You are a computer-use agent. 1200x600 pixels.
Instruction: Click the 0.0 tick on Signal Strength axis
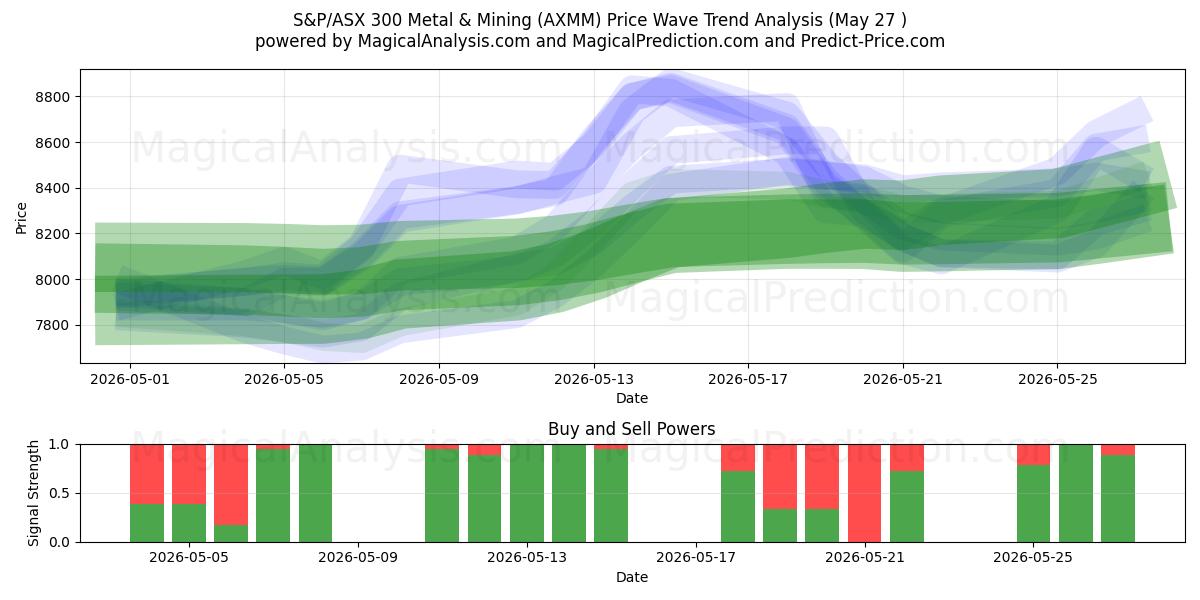[60, 542]
